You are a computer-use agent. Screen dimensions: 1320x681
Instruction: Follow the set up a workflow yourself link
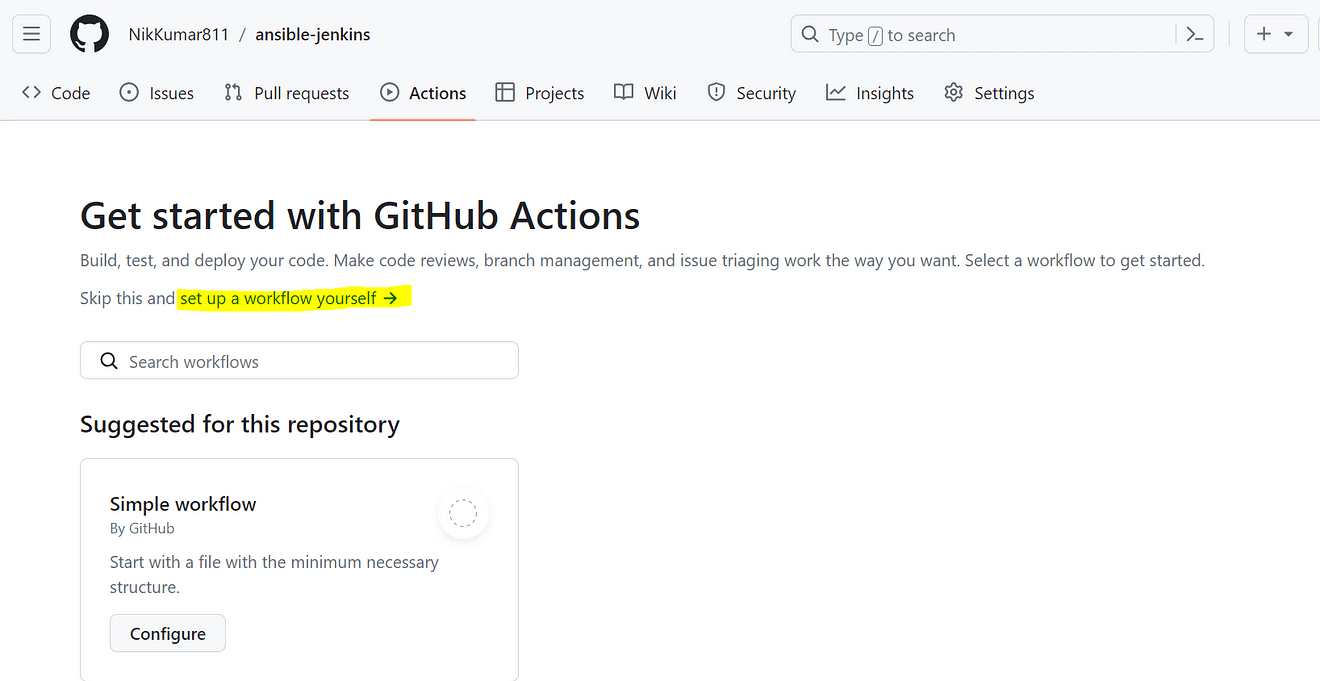tap(289, 298)
